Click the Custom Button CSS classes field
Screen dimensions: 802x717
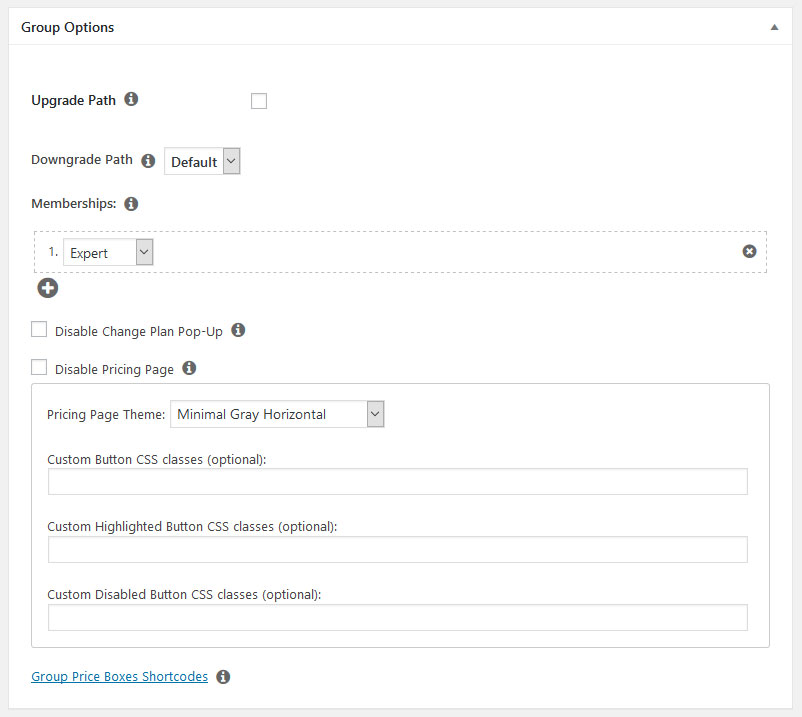397,482
